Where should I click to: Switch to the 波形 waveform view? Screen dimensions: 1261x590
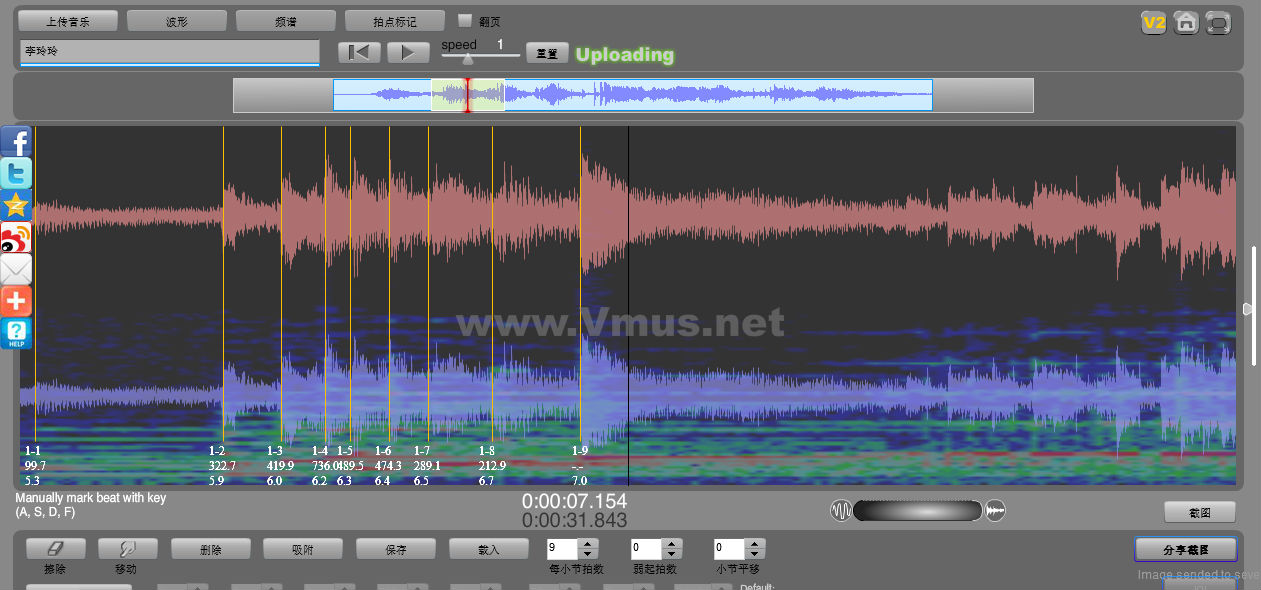click(x=176, y=21)
